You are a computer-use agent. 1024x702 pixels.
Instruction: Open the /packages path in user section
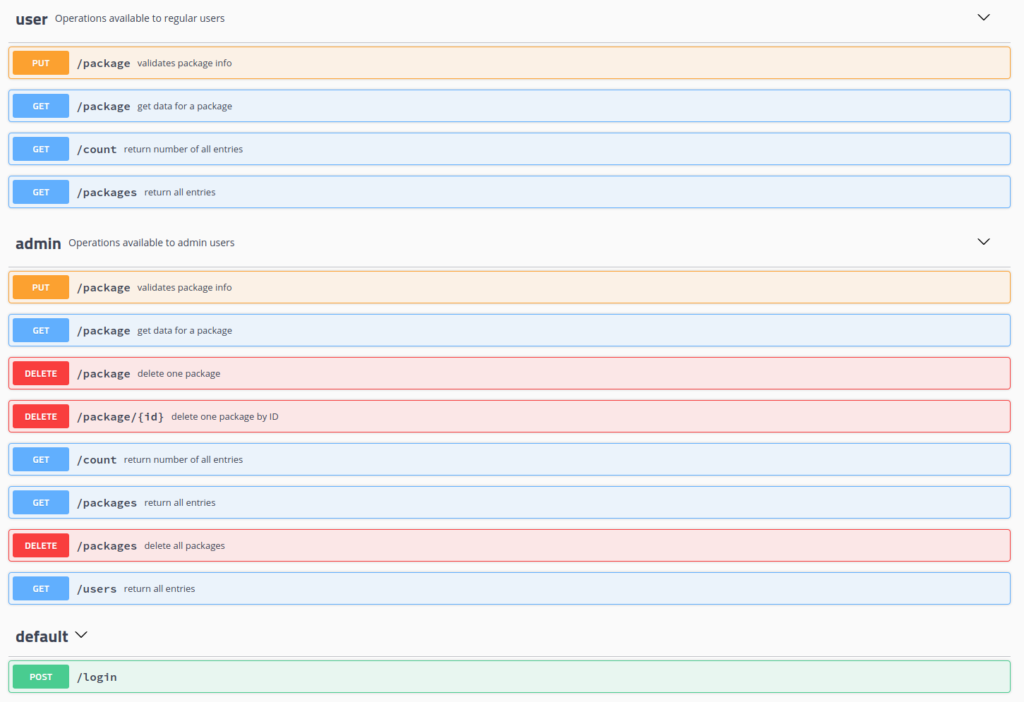(x=106, y=193)
